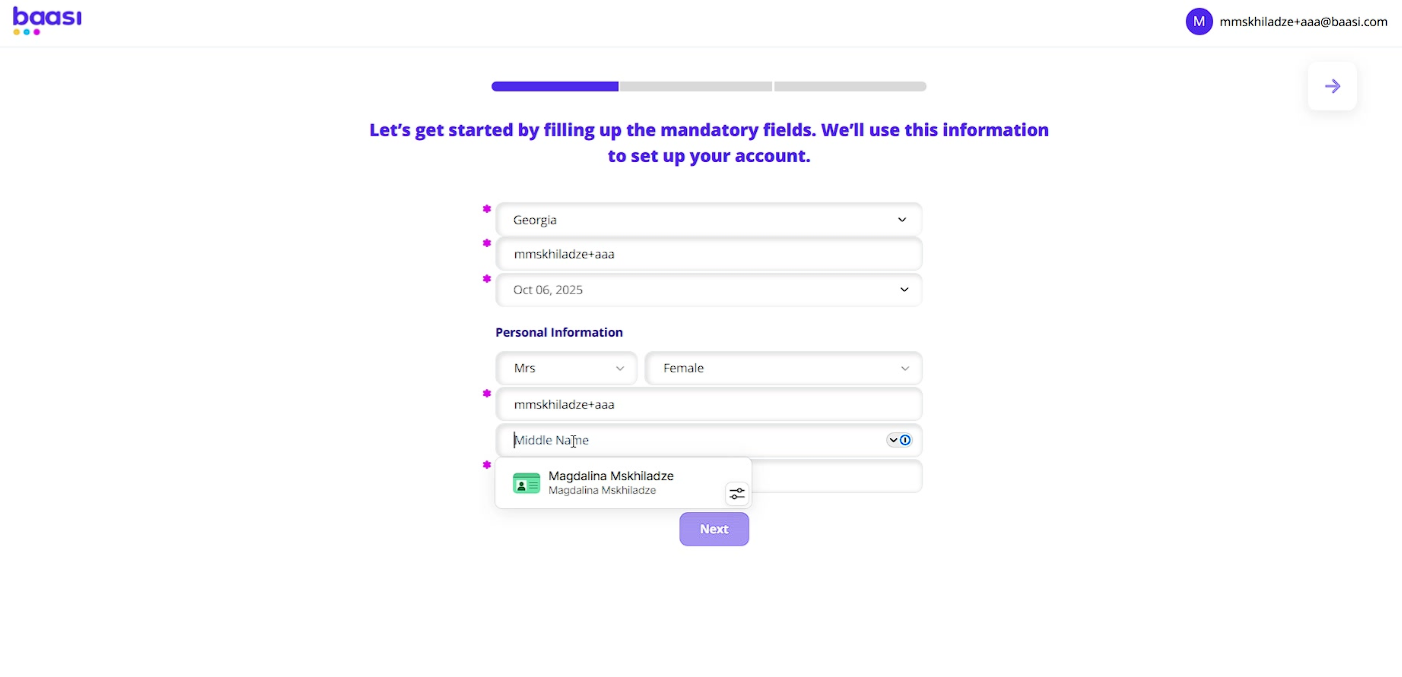This screenshot has height=677, width=1402.
Task: Click the text field directly below Mrs dropdown
Action: coord(708,405)
